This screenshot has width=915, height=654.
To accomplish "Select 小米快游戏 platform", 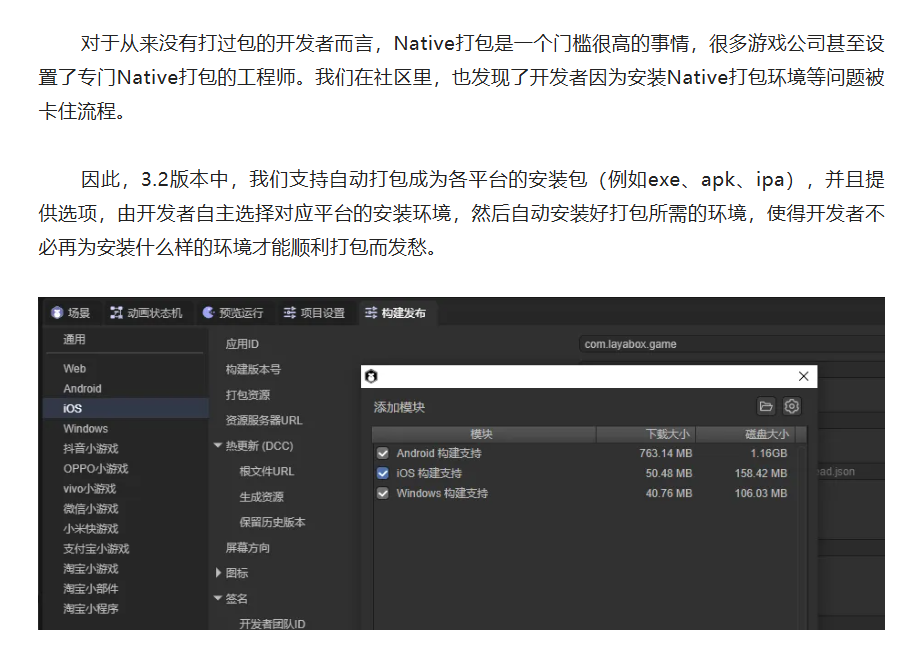I will pyautogui.click(x=126, y=529).
